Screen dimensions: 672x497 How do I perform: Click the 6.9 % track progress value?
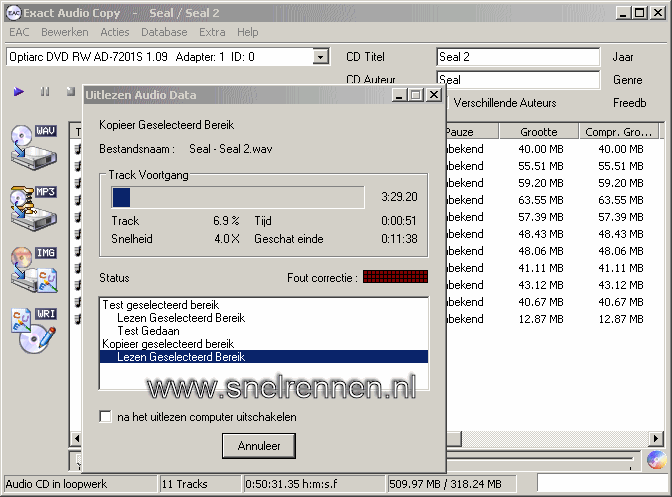226,221
